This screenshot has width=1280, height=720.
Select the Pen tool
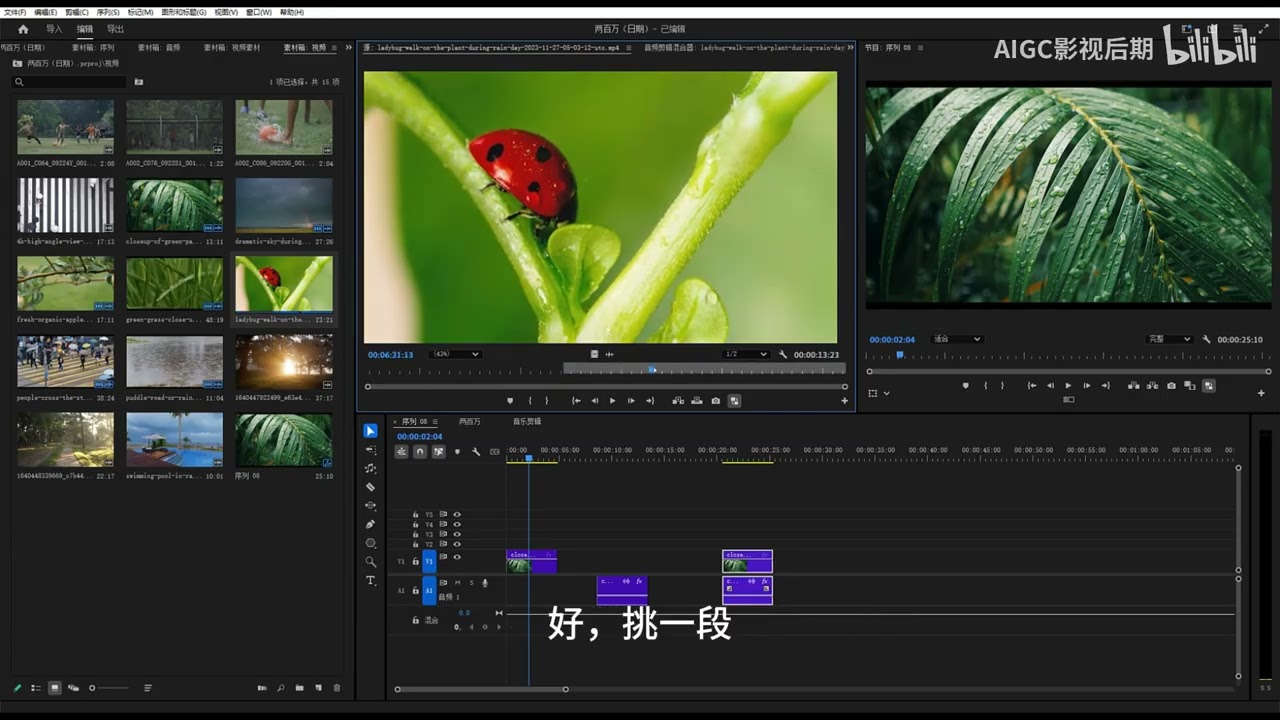point(370,524)
